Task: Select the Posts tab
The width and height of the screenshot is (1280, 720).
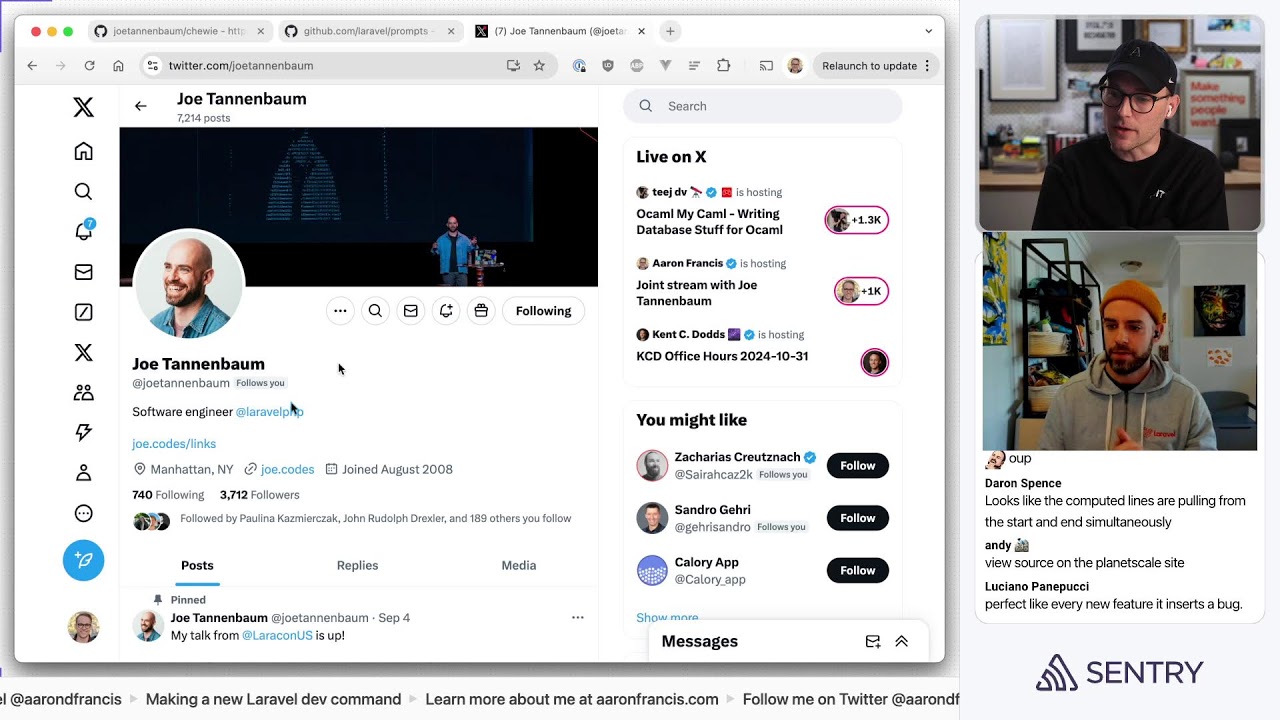Action: (x=197, y=566)
